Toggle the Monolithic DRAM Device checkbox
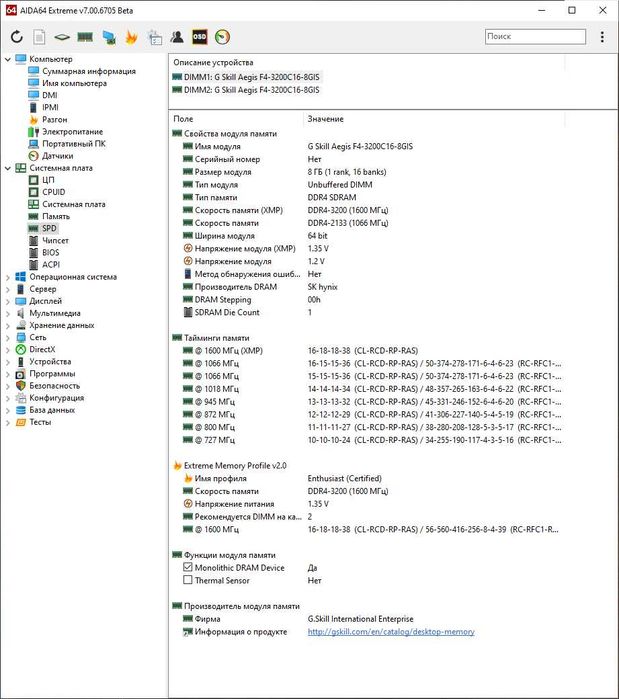The height and width of the screenshot is (699, 619). [188, 567]
